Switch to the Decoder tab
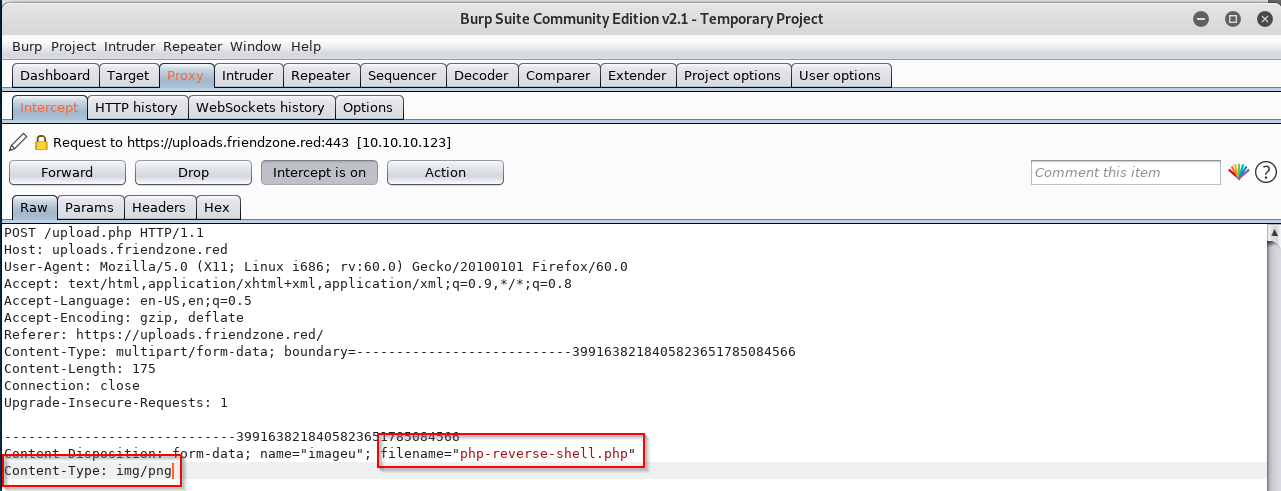 pos(481,75)
